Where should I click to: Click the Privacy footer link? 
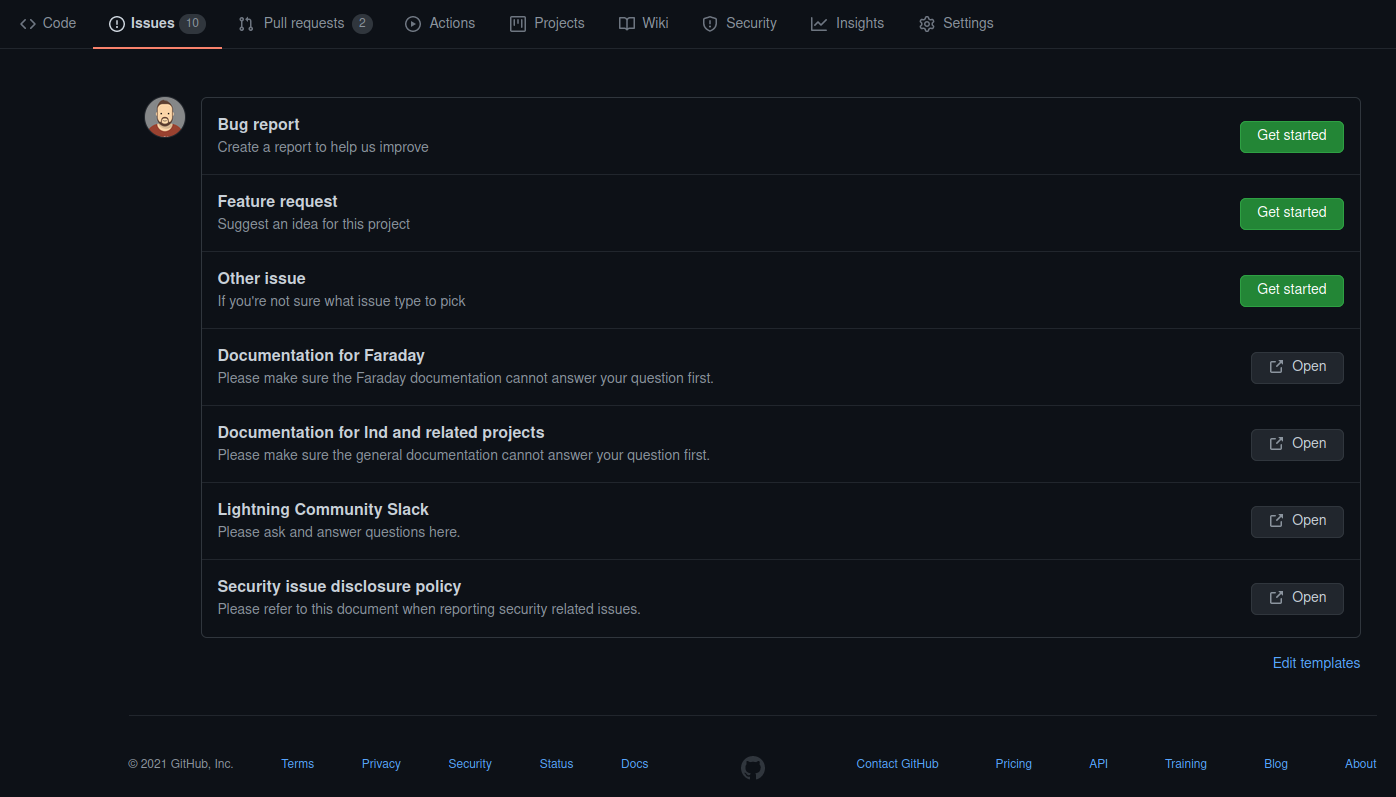(381, 764)
